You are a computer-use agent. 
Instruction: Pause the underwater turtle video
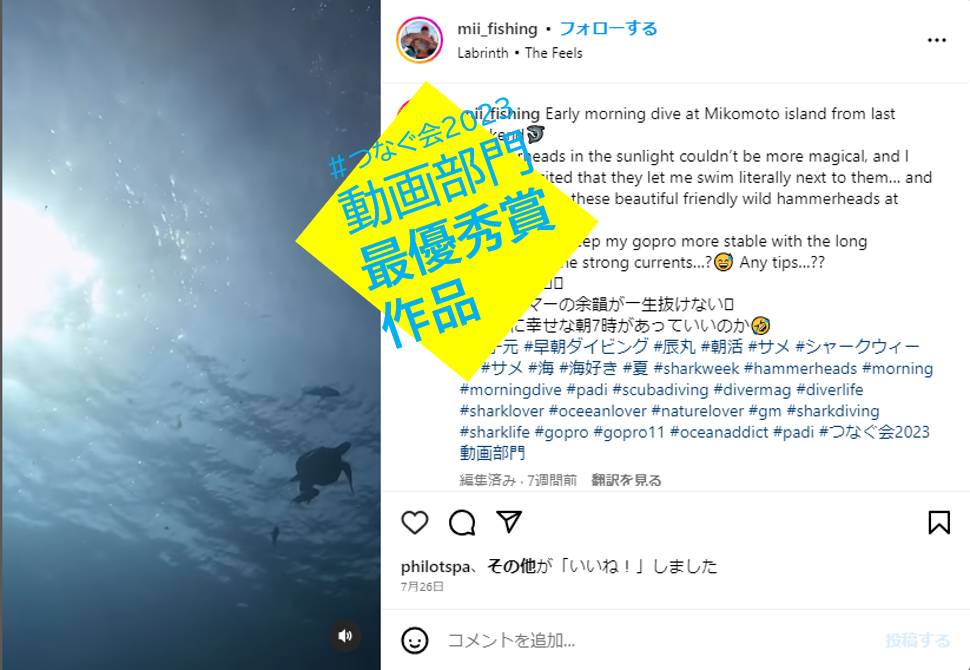[x=191, y=335]
